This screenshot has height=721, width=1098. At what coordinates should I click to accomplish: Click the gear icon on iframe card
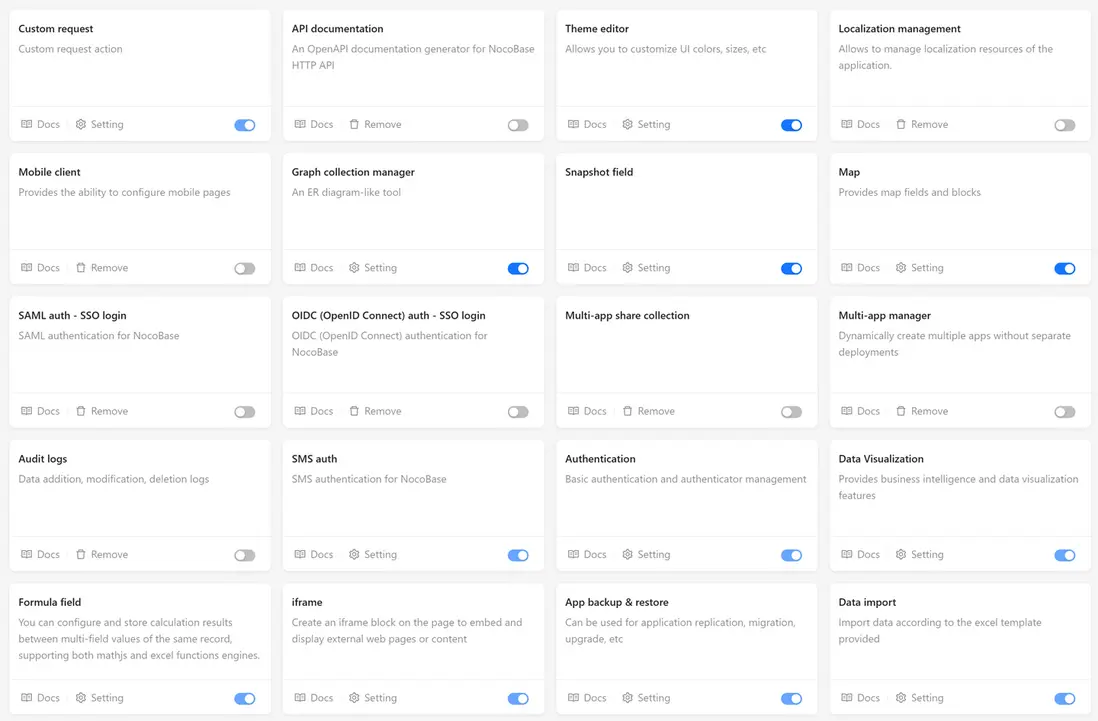click(x=354, y=698)
